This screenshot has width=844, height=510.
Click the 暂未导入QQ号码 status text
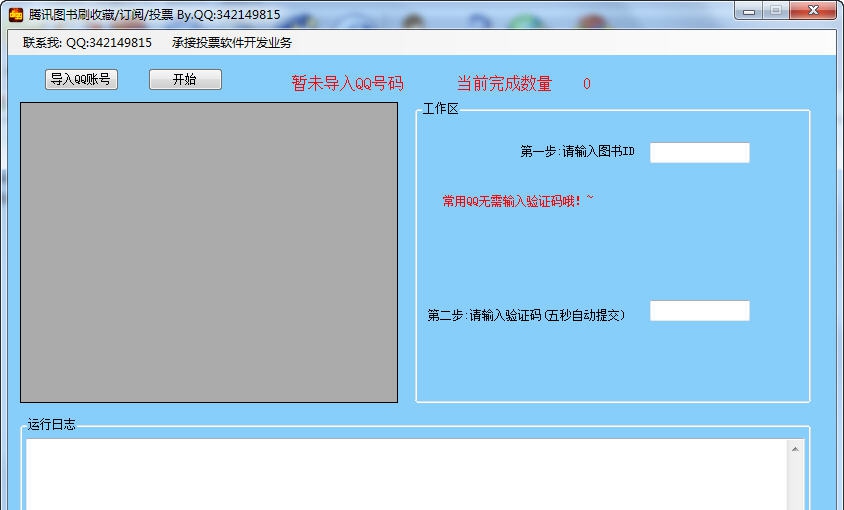pyautogui.click(x=347, y=83)
